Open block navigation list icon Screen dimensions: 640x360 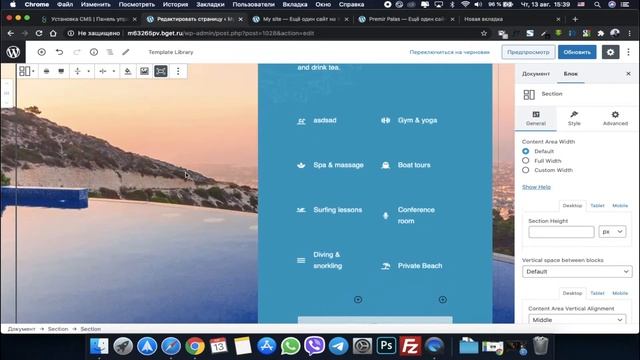click(110, 52)
